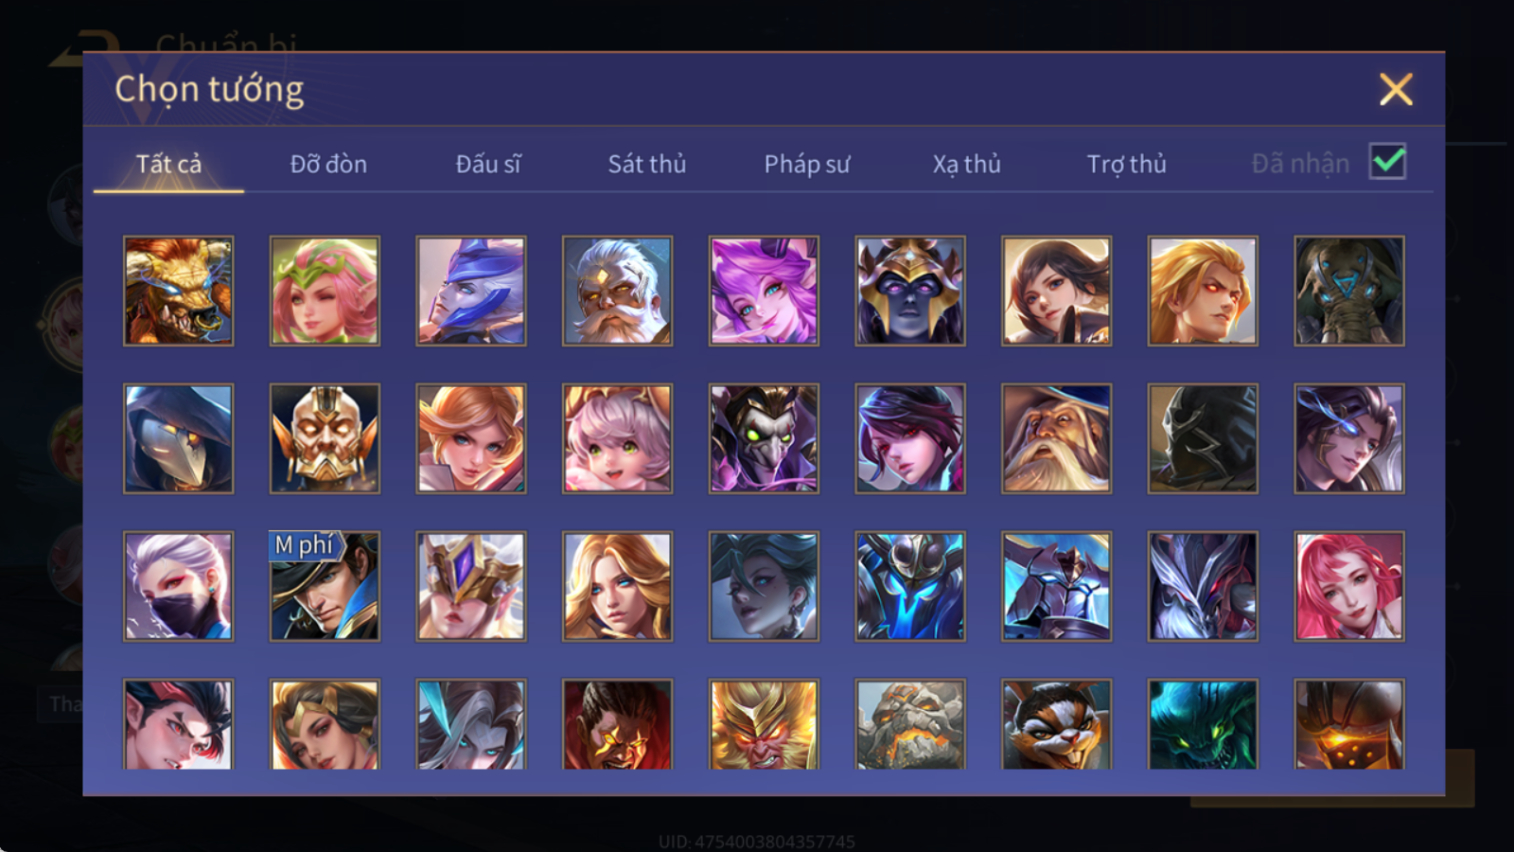
Task: Select the golden monkey king hero
Action: click(x=764, y=724)
